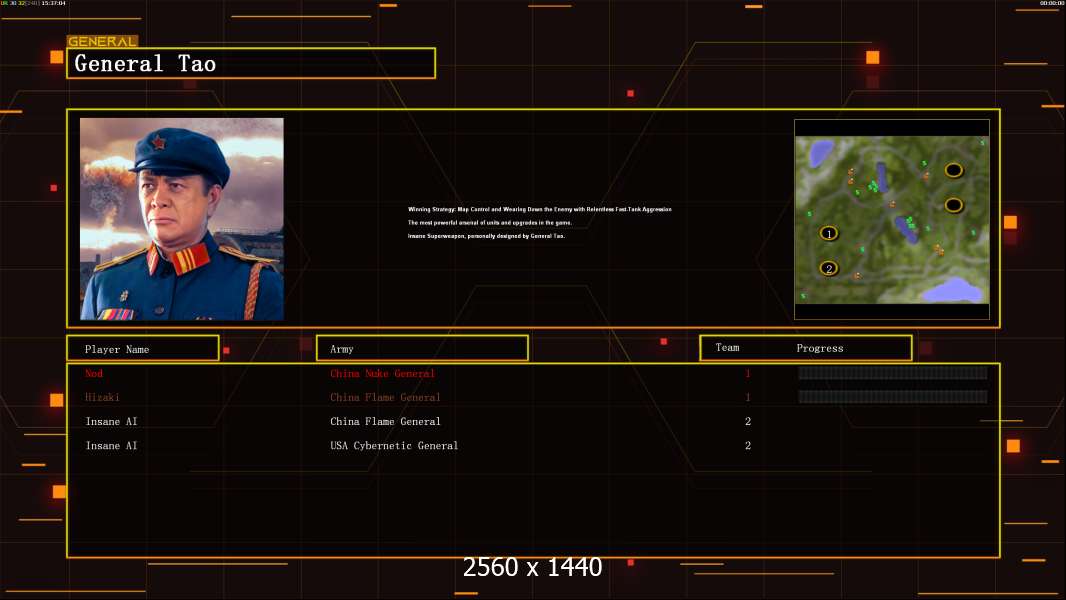Image resolution: width=1066 pixels, height=600 pixels.
Task: Click the Team column header label
Action: tap(727, 347)
